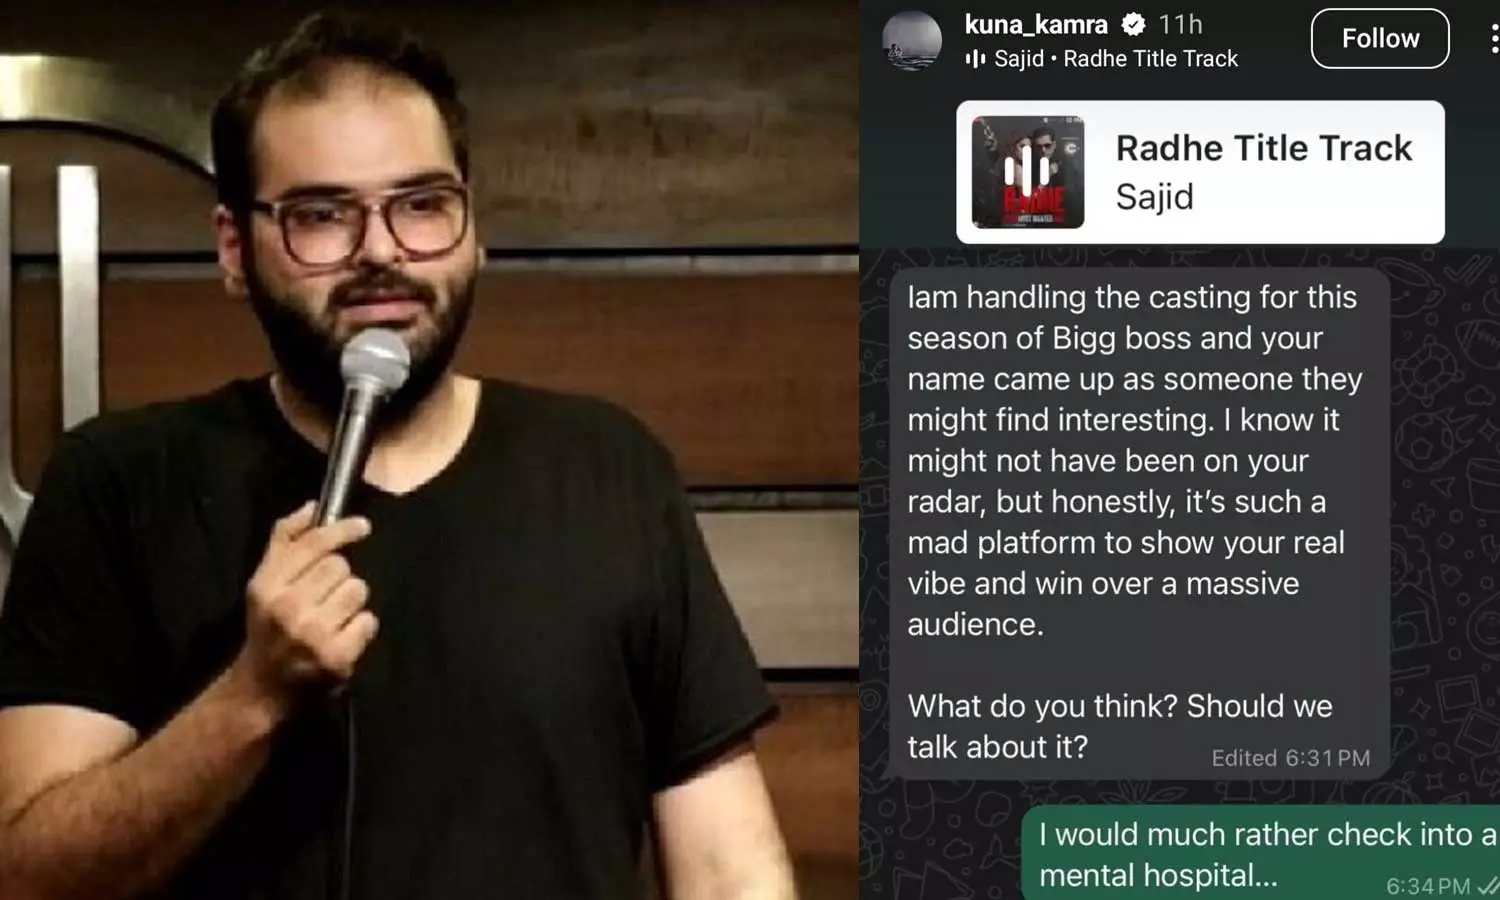Image resolution: width=1500 pixels, height=900 pixels.
Task: Open the kuna_kamra username link
Action: (1036, 24)
